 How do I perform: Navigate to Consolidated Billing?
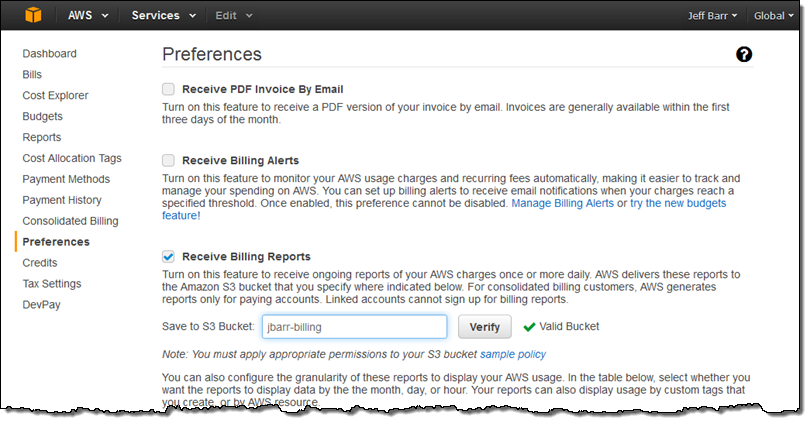pyautogui.click(x=70, y=221)
